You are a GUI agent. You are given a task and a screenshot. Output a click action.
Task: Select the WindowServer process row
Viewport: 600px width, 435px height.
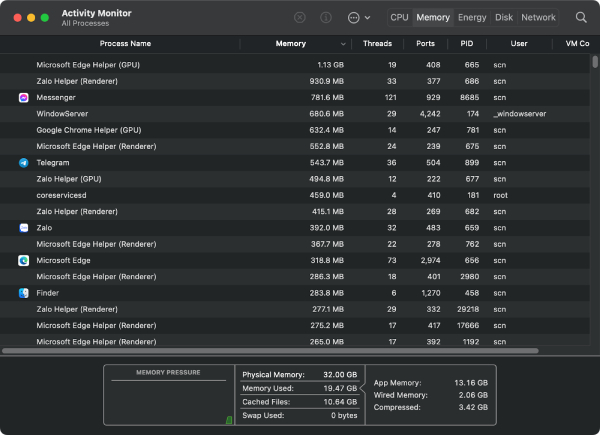295,114
